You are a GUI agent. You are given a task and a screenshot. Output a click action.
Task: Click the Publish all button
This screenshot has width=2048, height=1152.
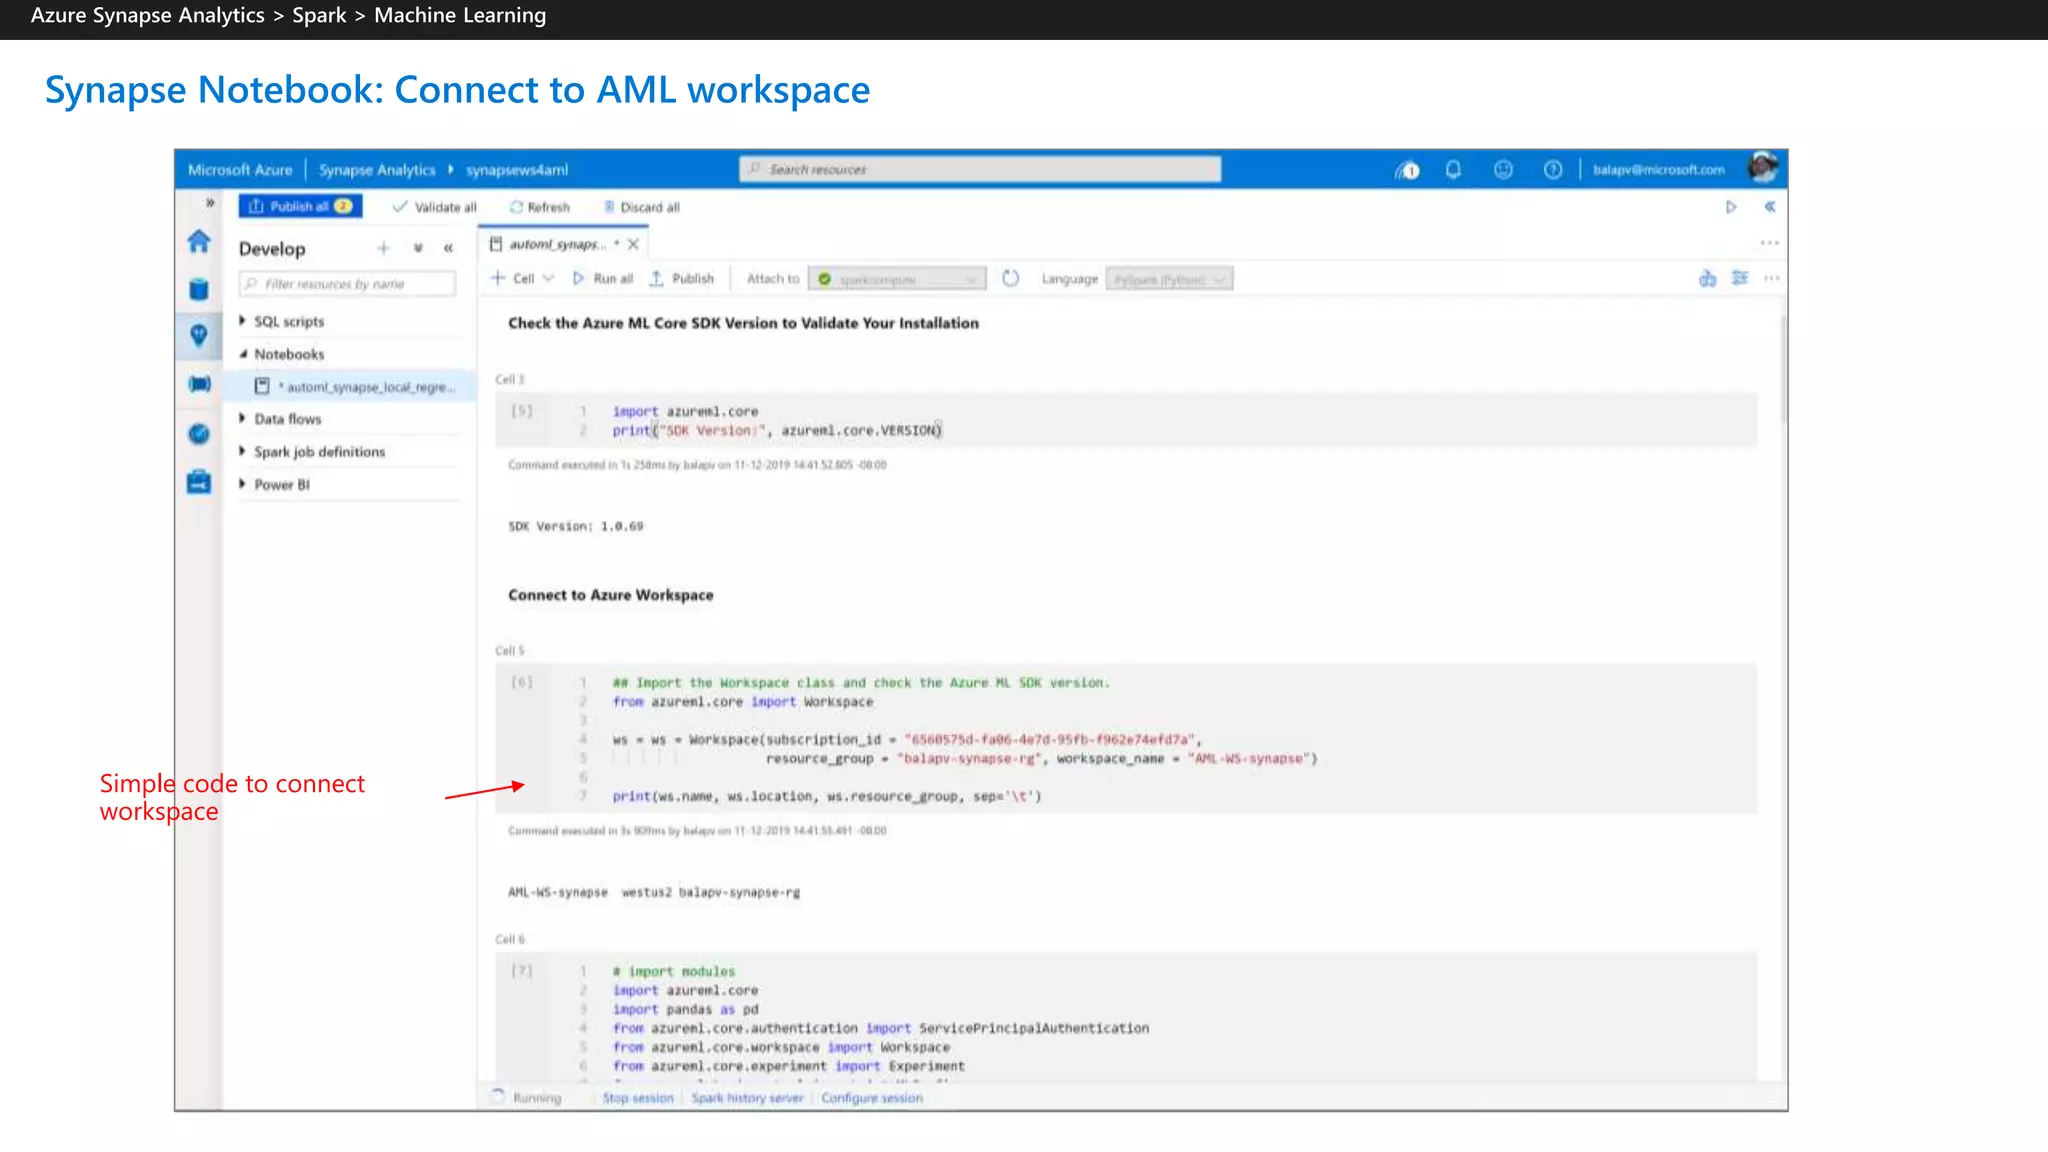[300, 206]
